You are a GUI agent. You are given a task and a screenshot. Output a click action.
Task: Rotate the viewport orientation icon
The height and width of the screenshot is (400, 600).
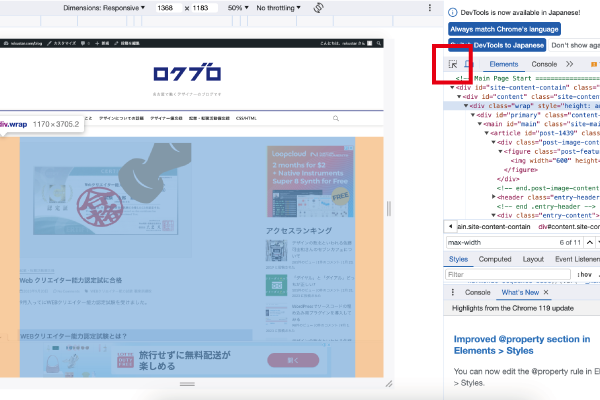tap(318, 8)
